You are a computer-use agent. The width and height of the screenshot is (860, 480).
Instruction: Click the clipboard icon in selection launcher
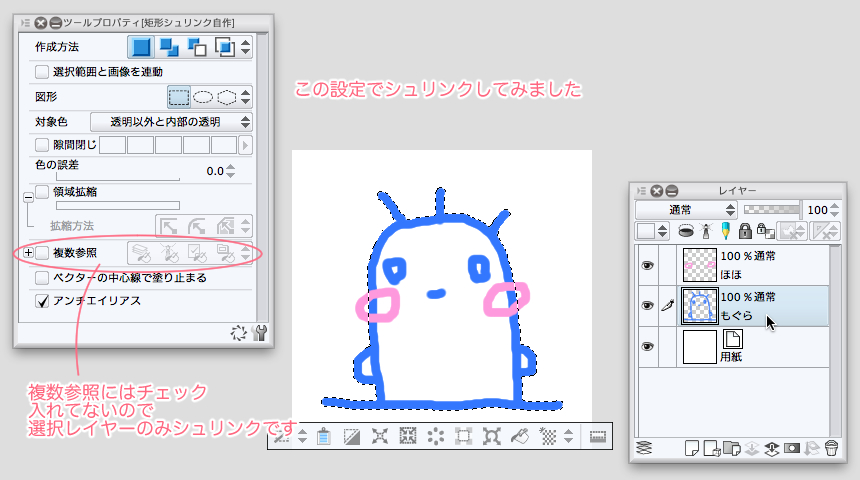324,436
